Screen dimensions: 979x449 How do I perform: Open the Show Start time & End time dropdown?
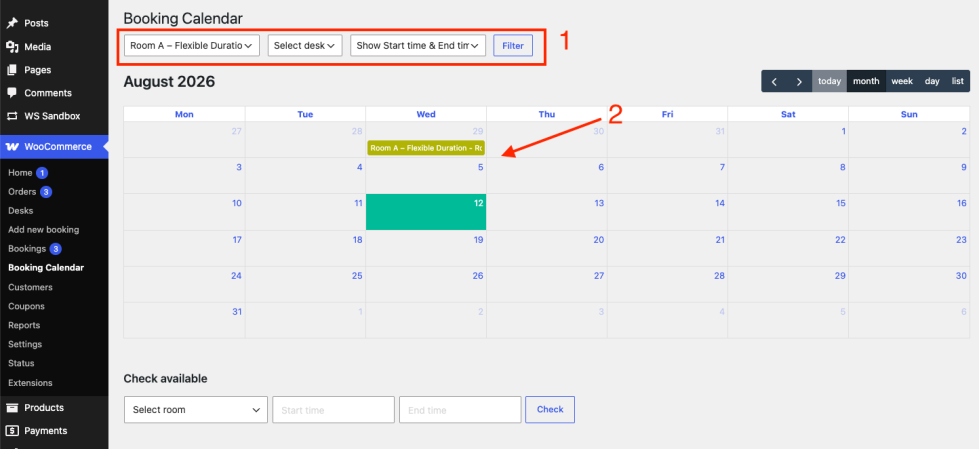coord(418,46)
